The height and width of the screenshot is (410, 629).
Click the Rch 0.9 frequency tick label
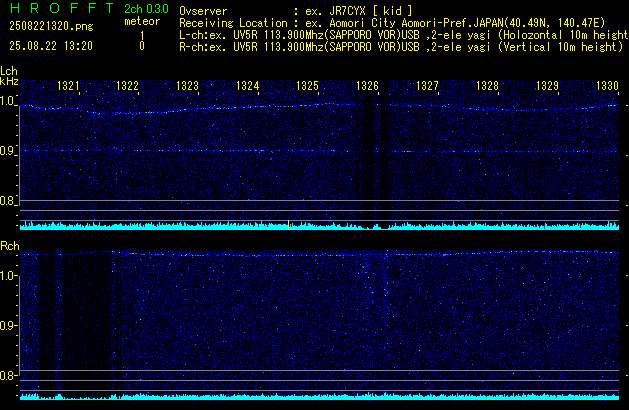[x=8, y=325]
